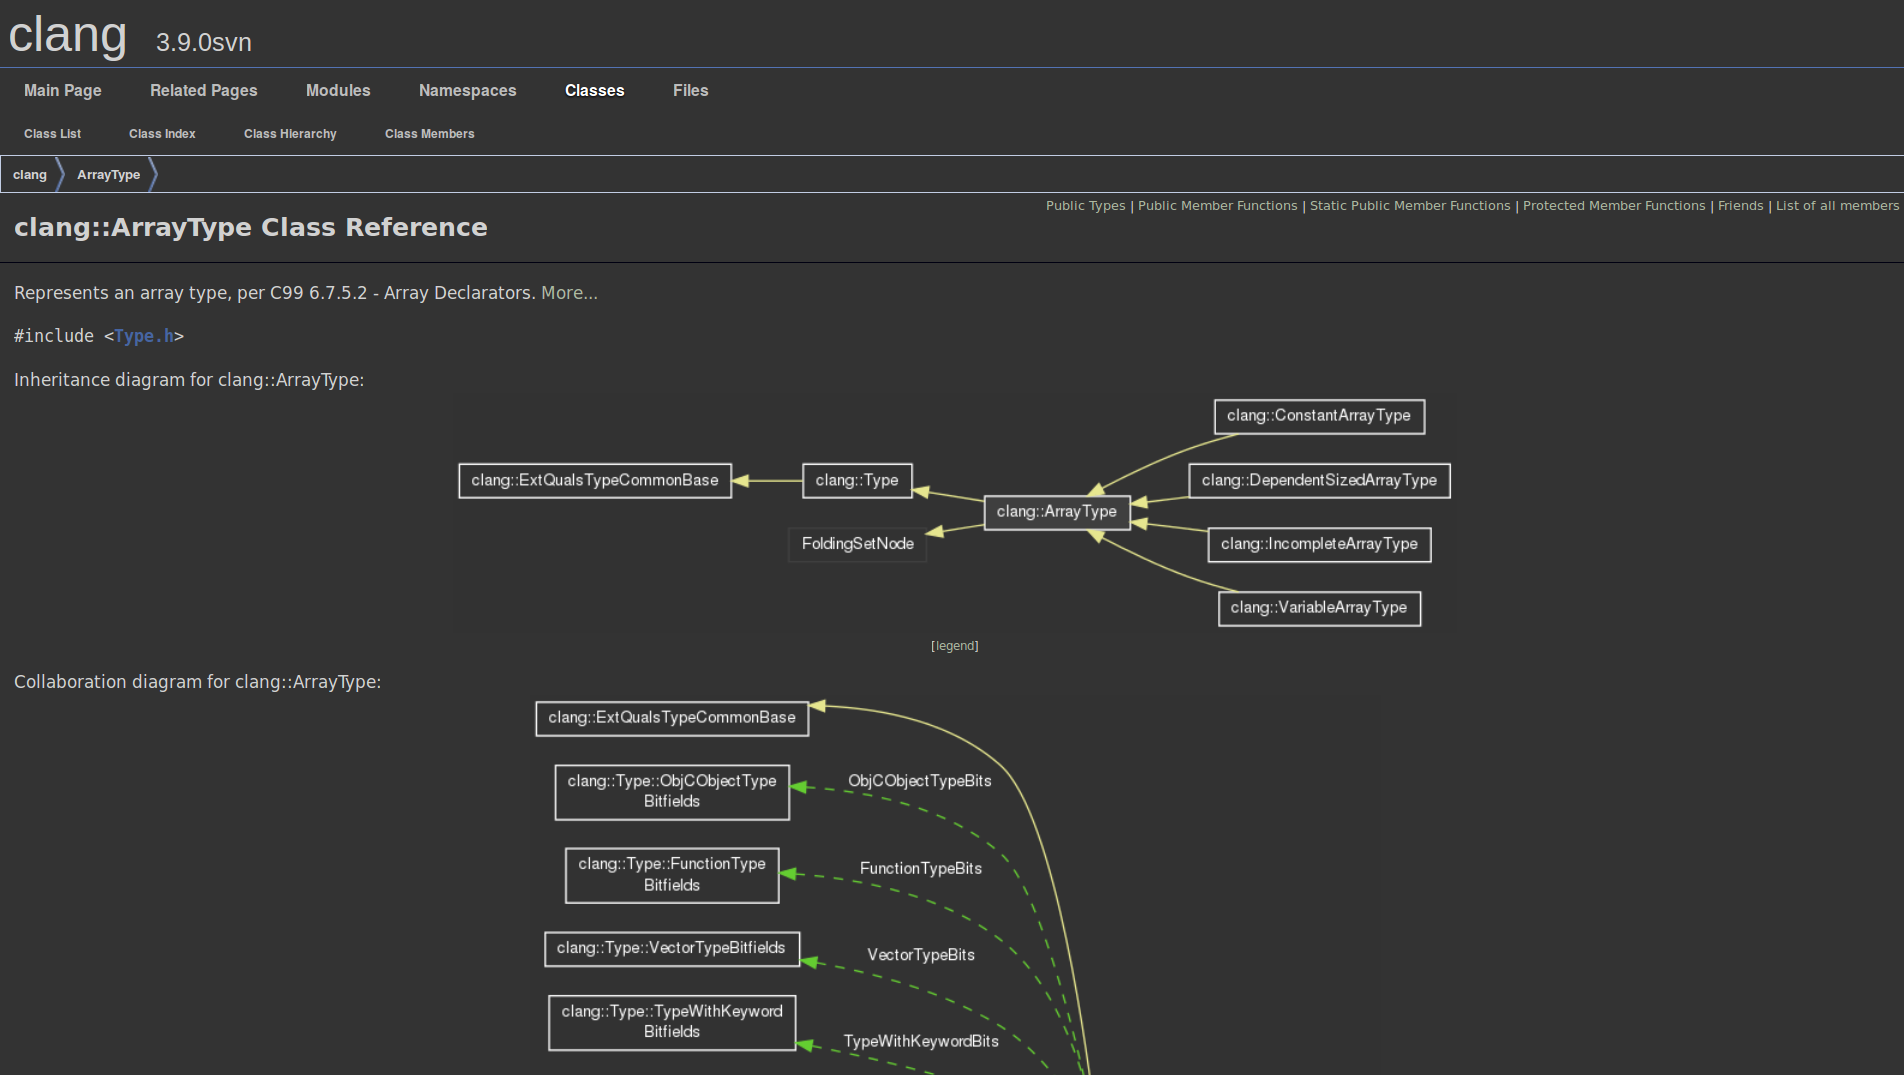
Task: Click the ArrayType breadcrumb item
Action: [108, 175]
